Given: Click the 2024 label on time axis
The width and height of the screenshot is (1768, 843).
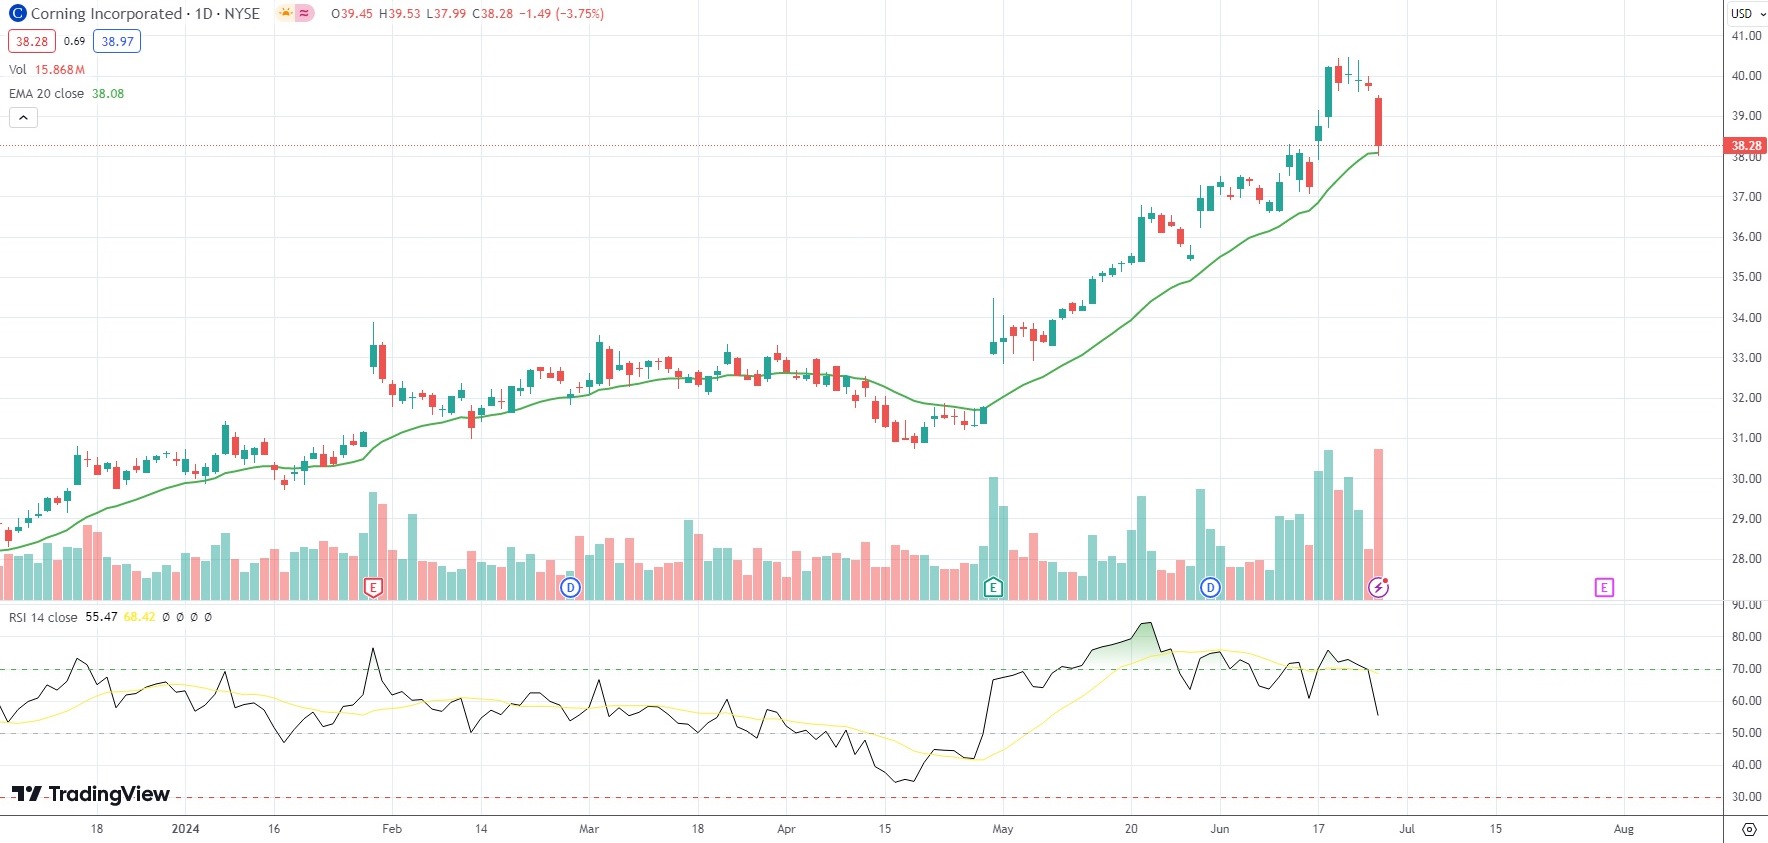Looking at the screenshot, I should [186, 829].
